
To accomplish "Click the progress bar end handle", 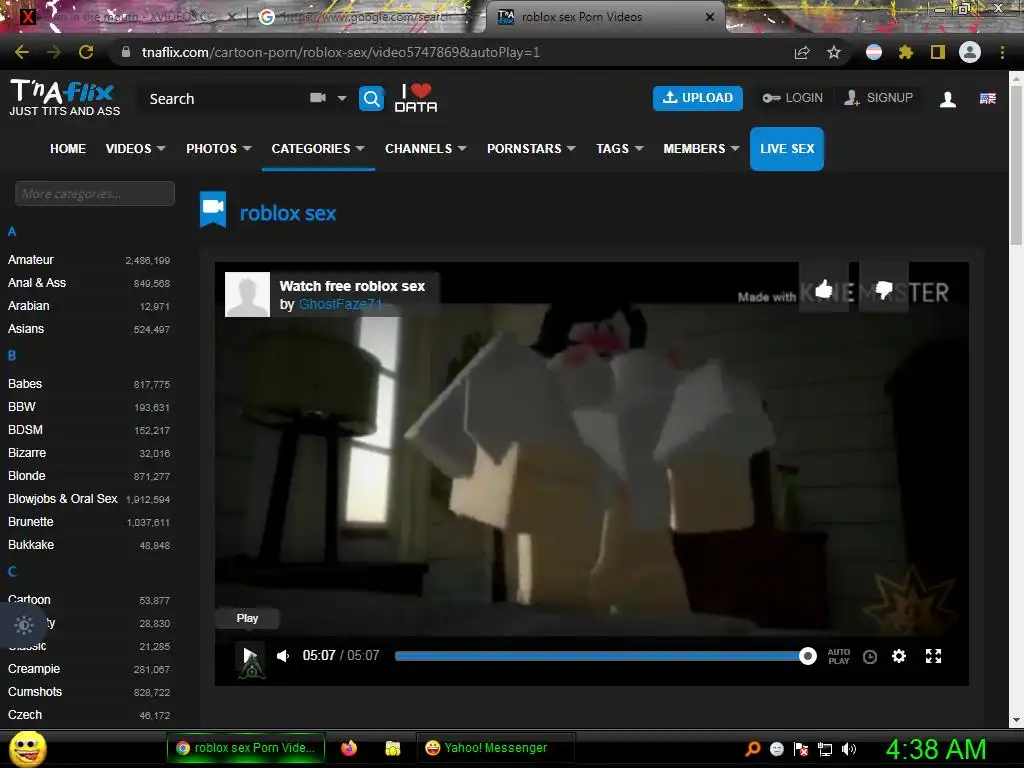I will 808,656.
